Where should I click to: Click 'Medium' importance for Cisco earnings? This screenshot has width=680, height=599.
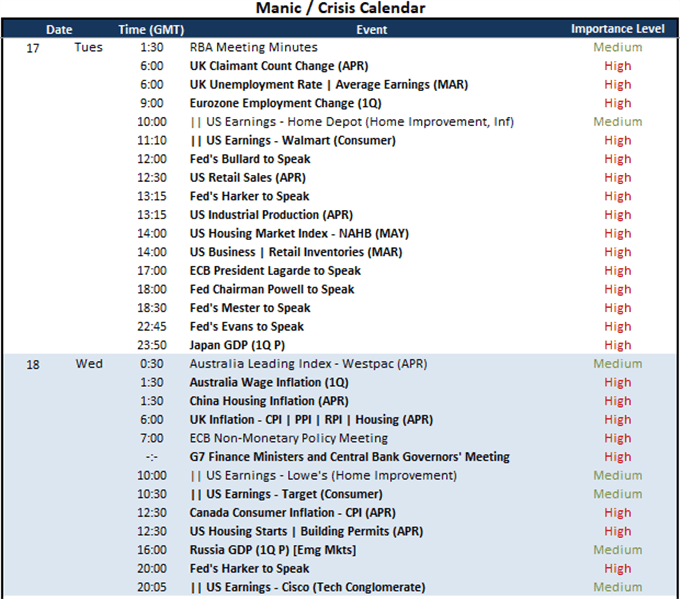point(618,587)
